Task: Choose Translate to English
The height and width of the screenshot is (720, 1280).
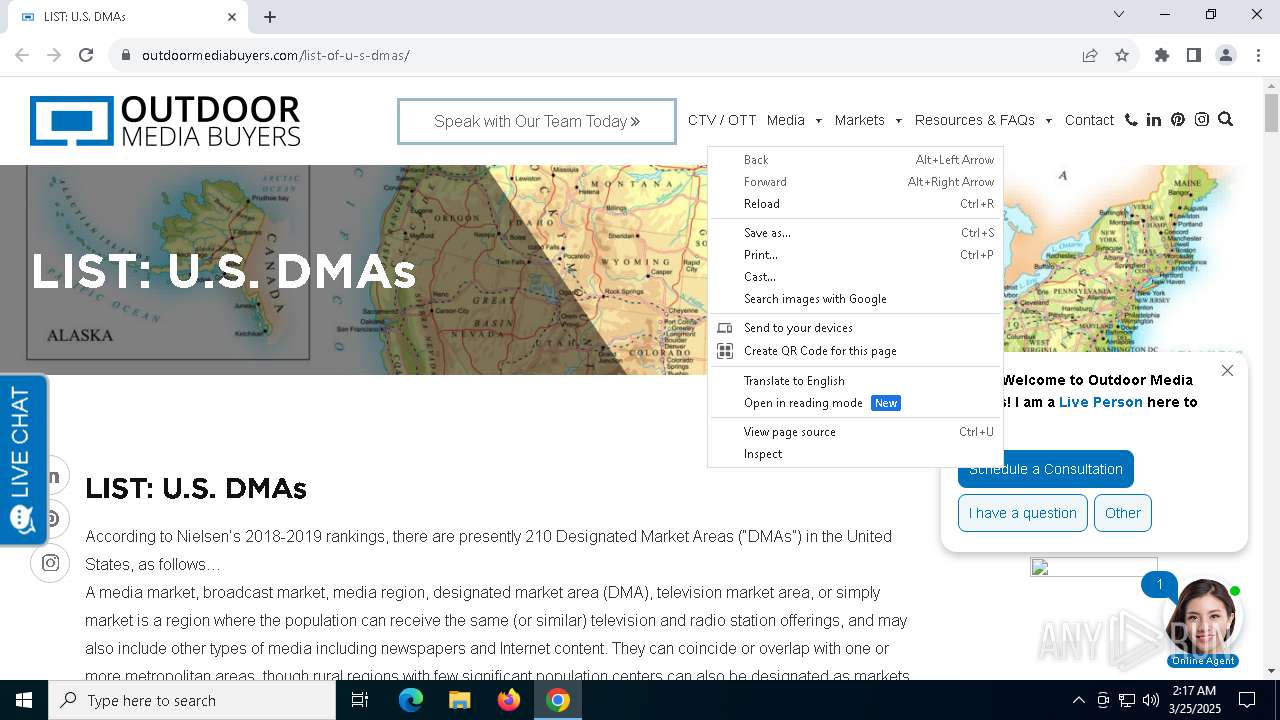Action: [855, 381]
